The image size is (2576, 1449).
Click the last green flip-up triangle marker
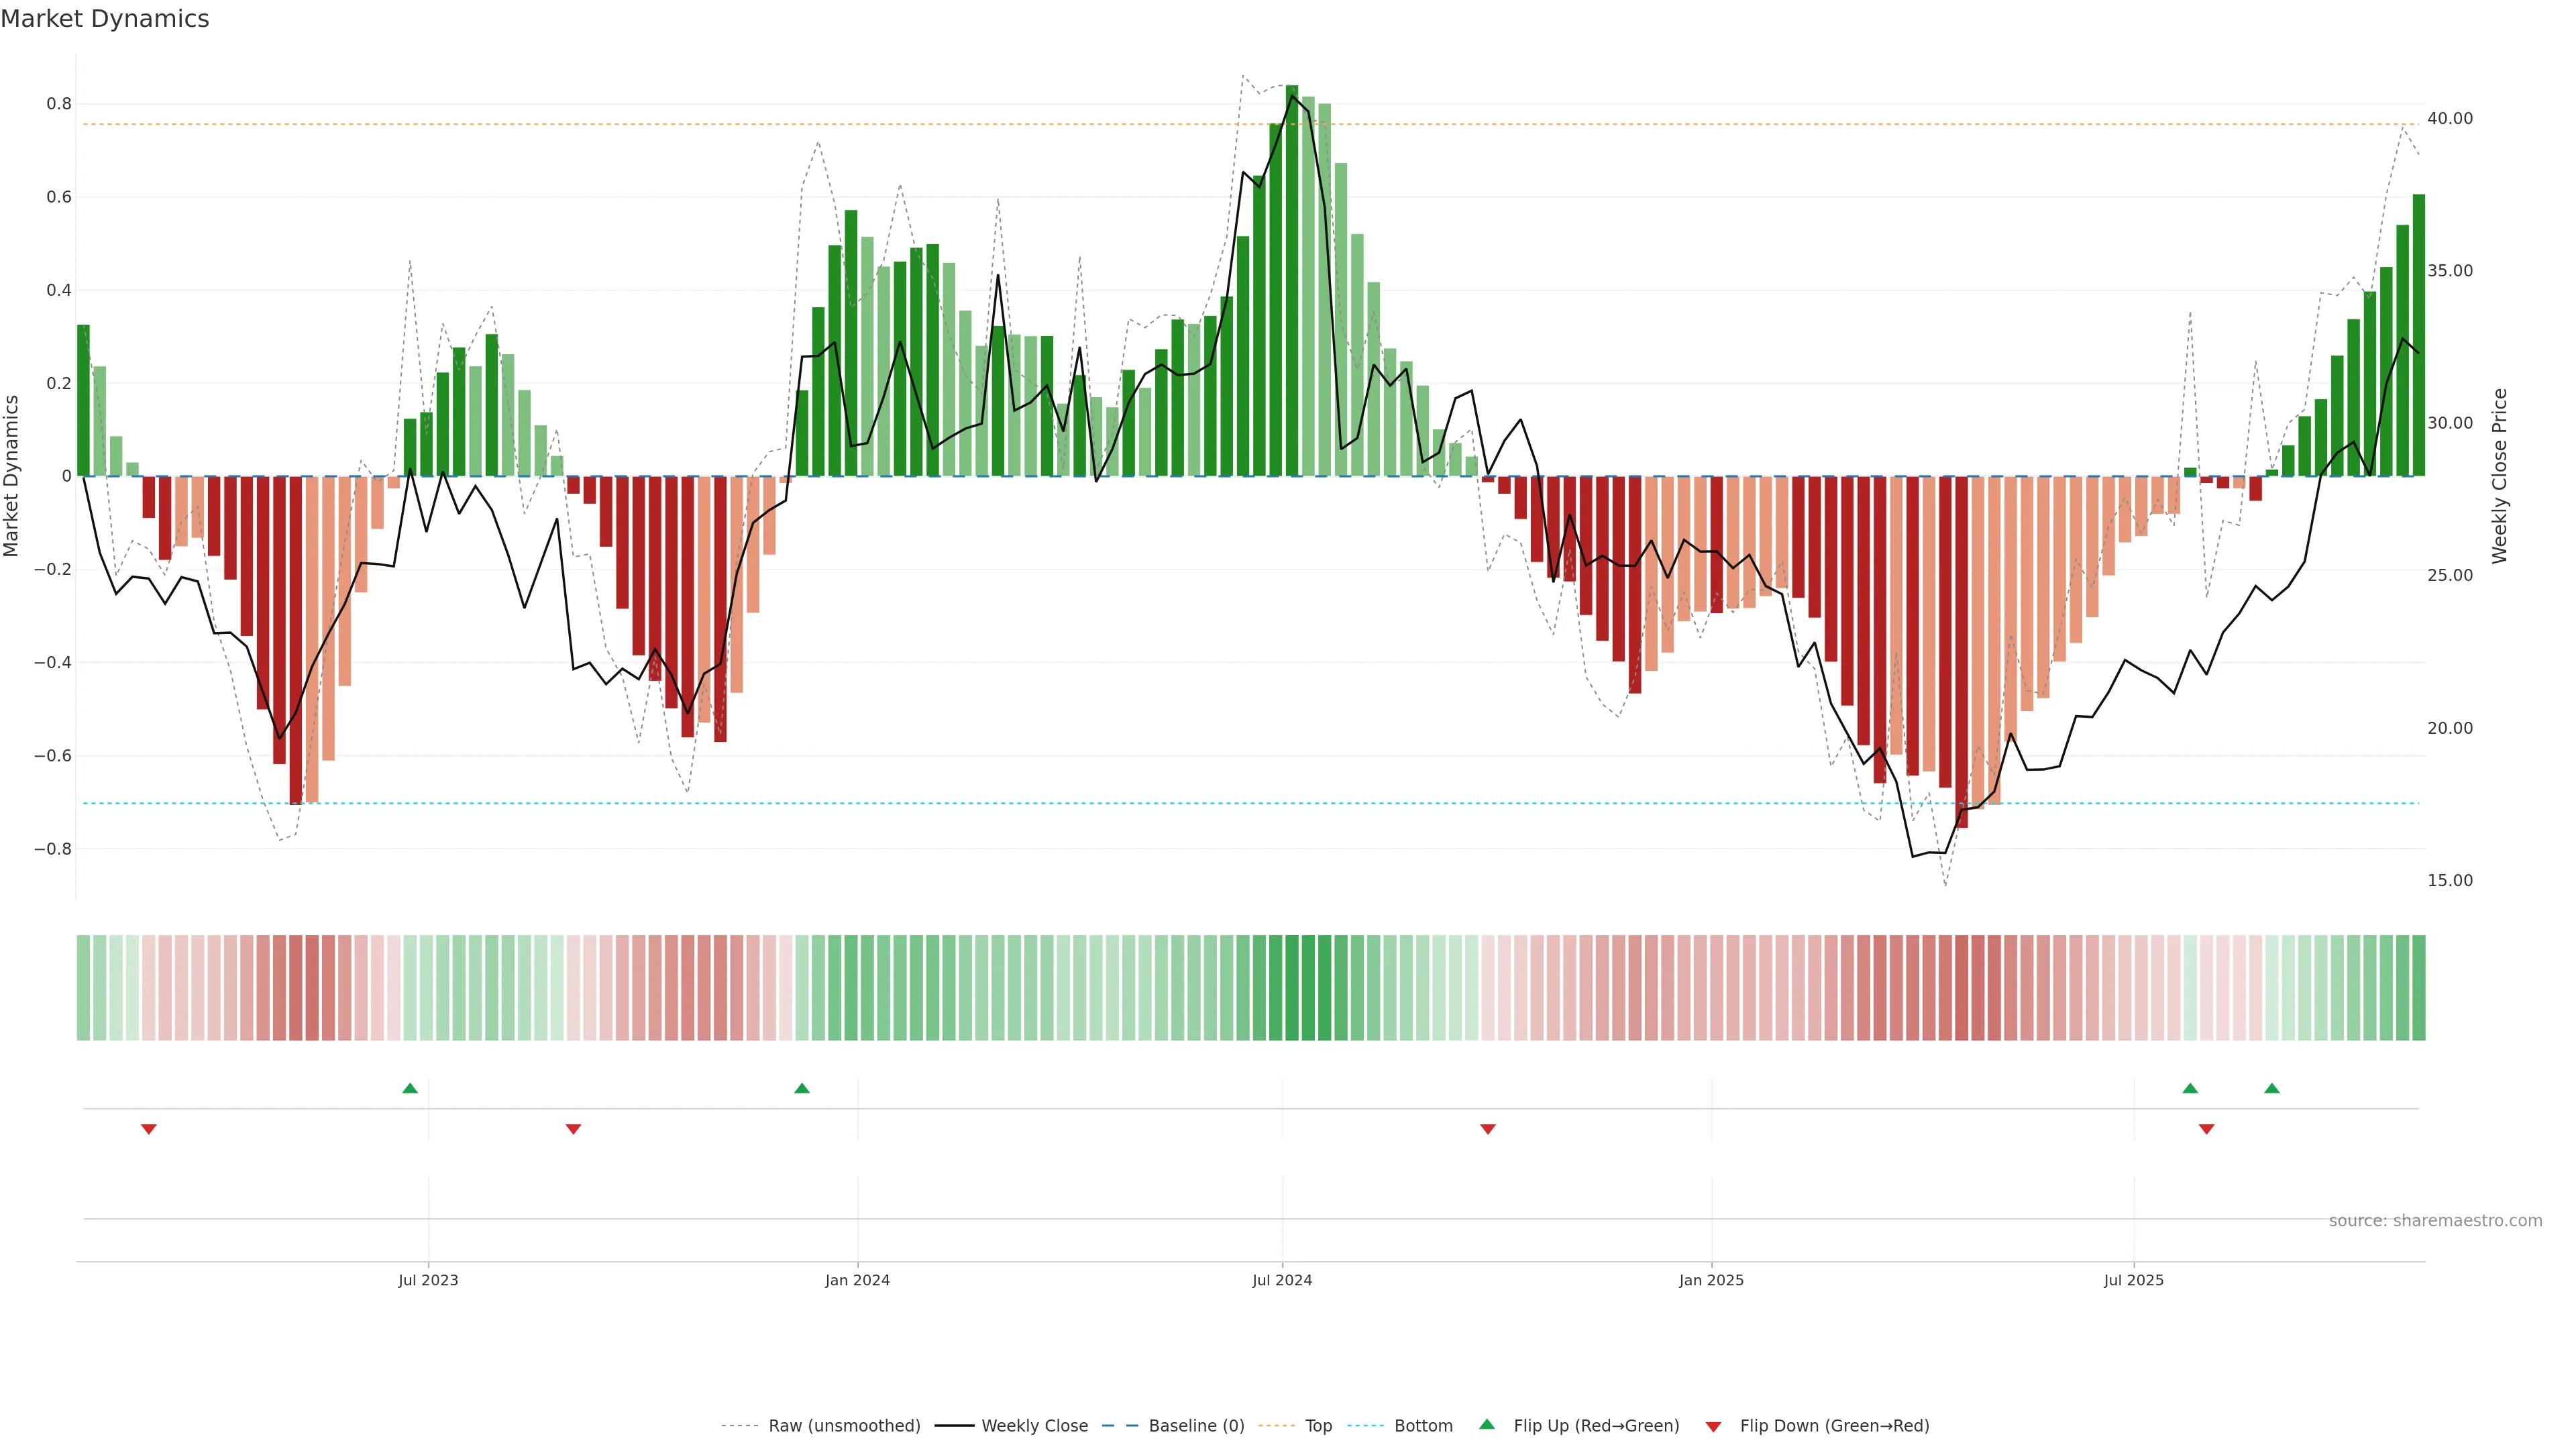pyautogui.click(x=2272, y=1088)
